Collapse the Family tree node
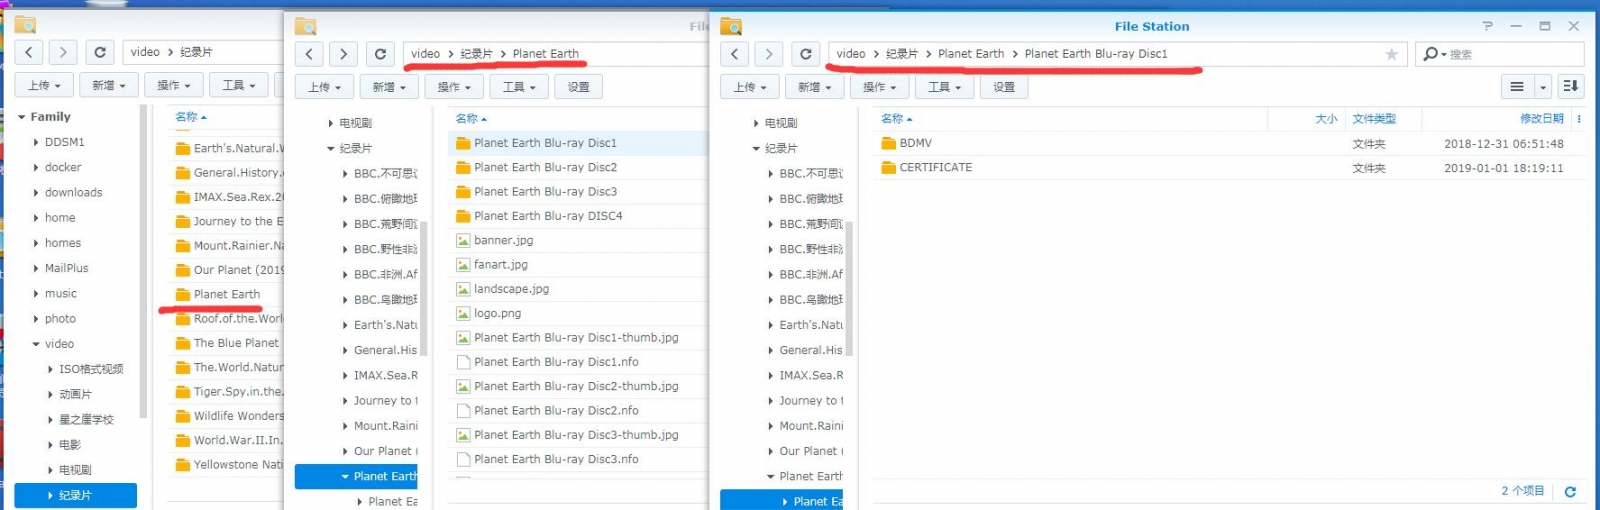This screenshot has height=510, width=1600. pyautogui.click(x=22, y=117)
